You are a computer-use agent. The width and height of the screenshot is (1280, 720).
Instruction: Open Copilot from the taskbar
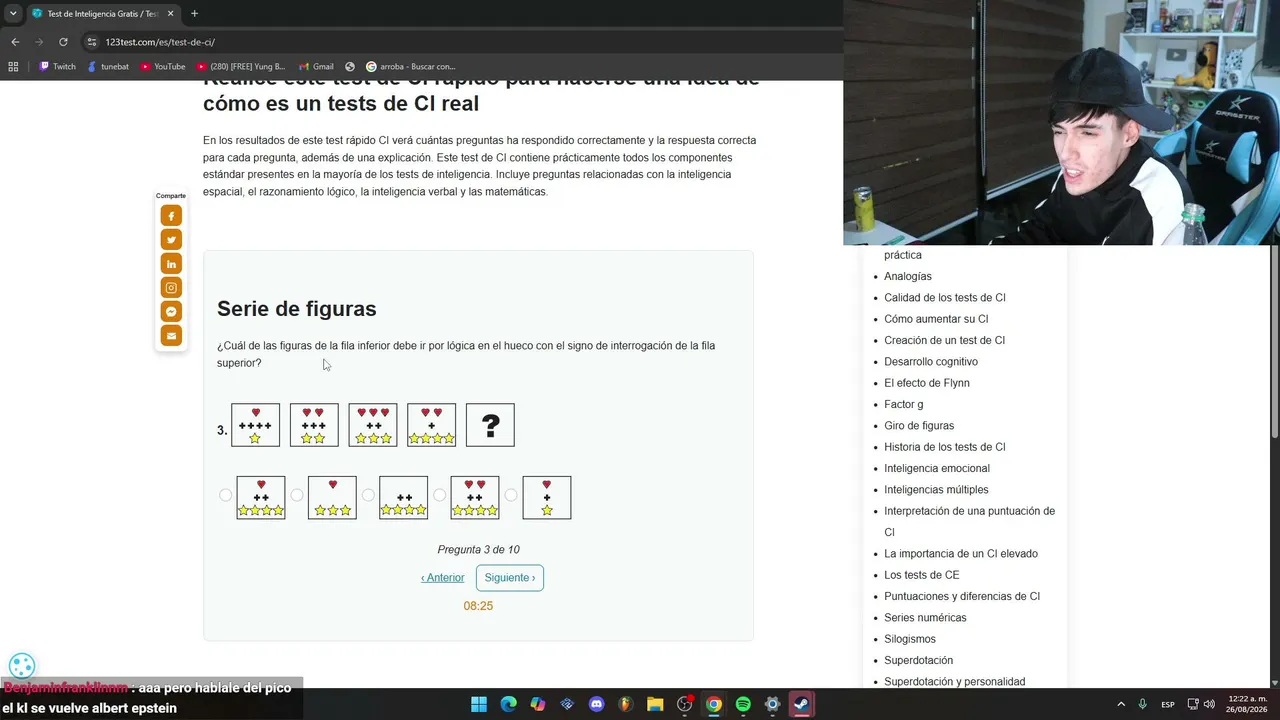click(x=538, y=704)
